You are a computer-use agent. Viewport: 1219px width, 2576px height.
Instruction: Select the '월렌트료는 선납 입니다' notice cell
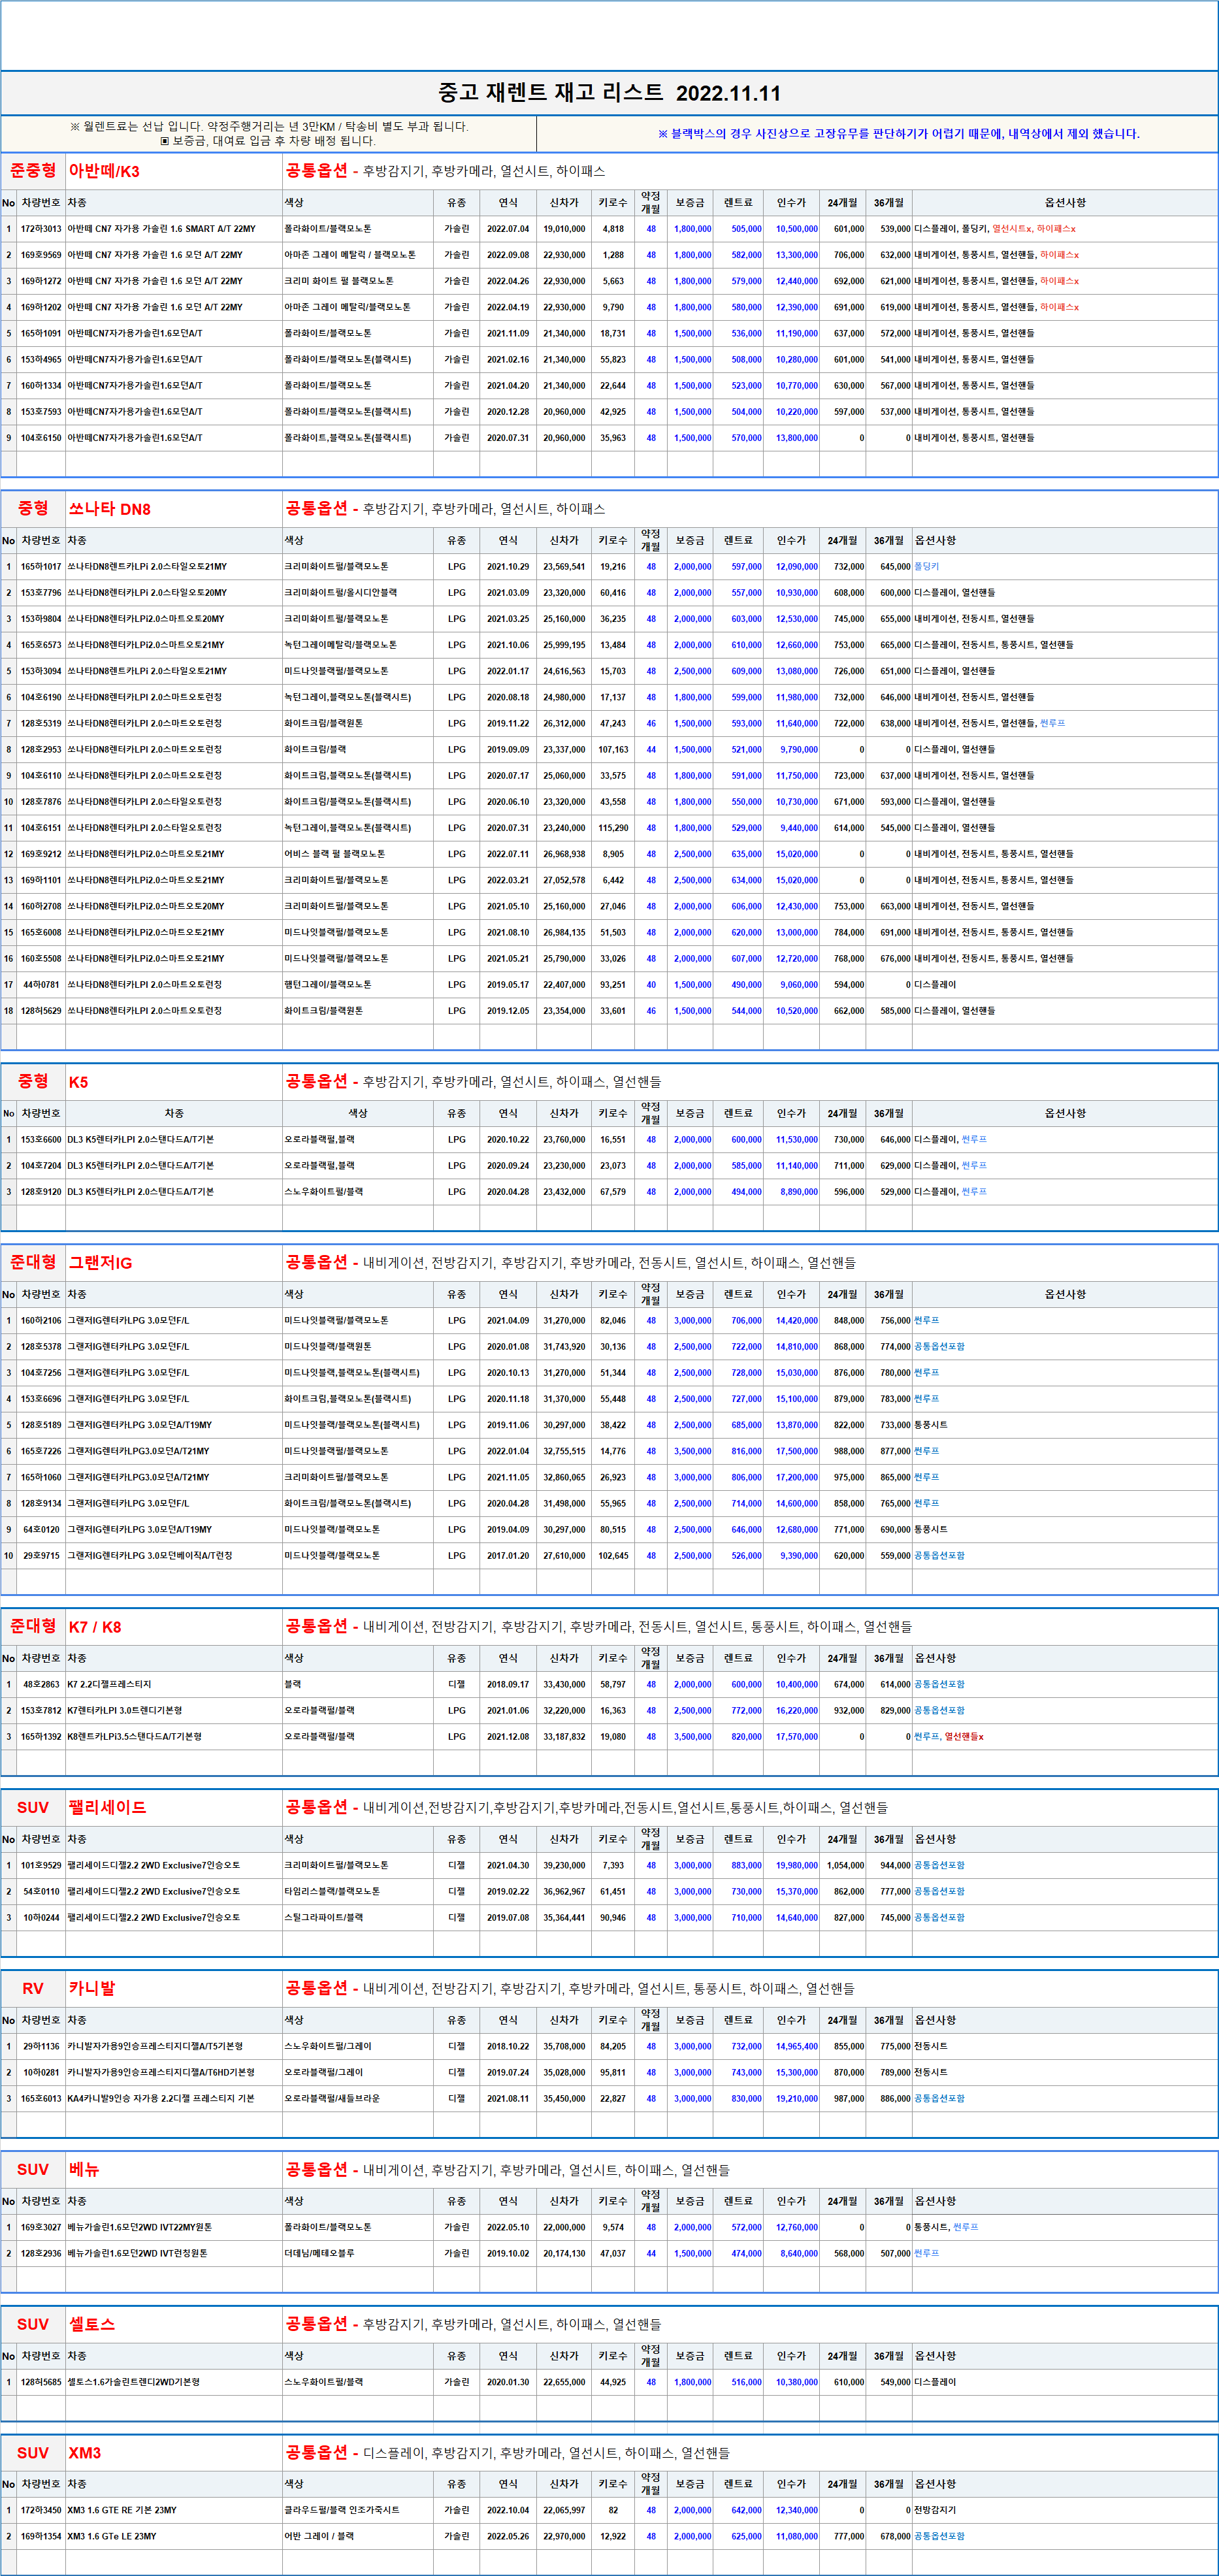(x=268, y=134)
